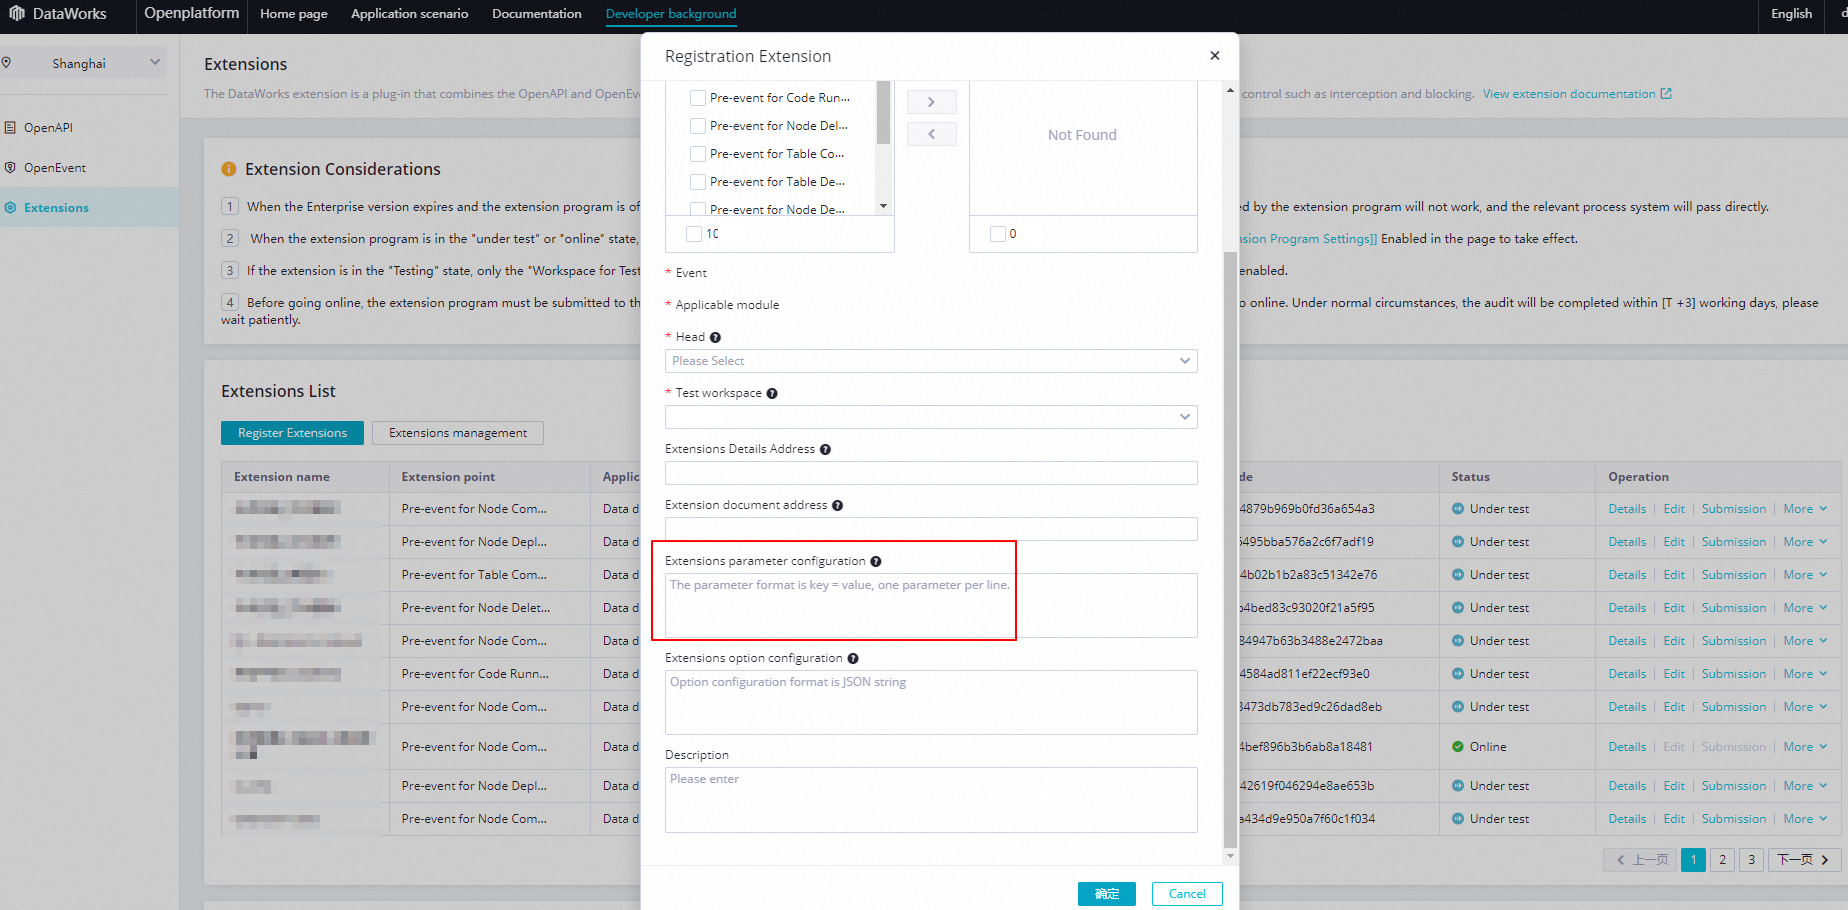
Task: Click the event list scrollbar thumb
Action: (x=883, y=112)
